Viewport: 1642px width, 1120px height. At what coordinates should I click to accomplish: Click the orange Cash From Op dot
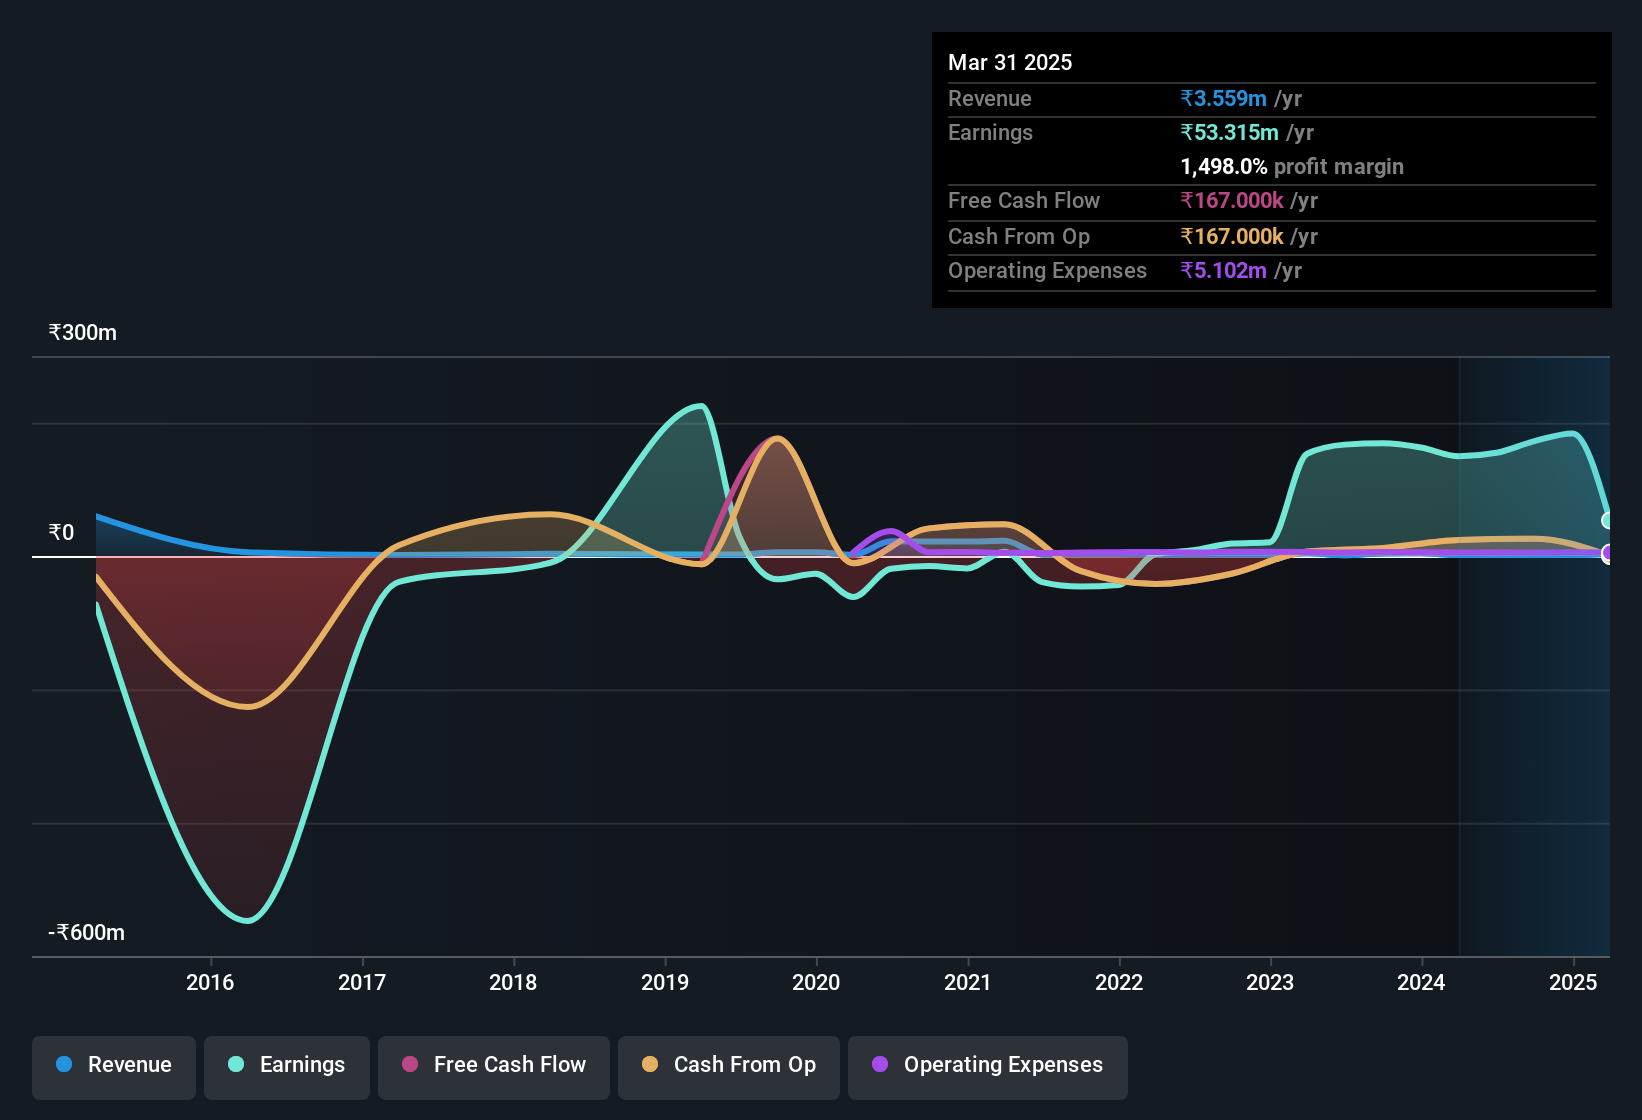point(650,1064)
